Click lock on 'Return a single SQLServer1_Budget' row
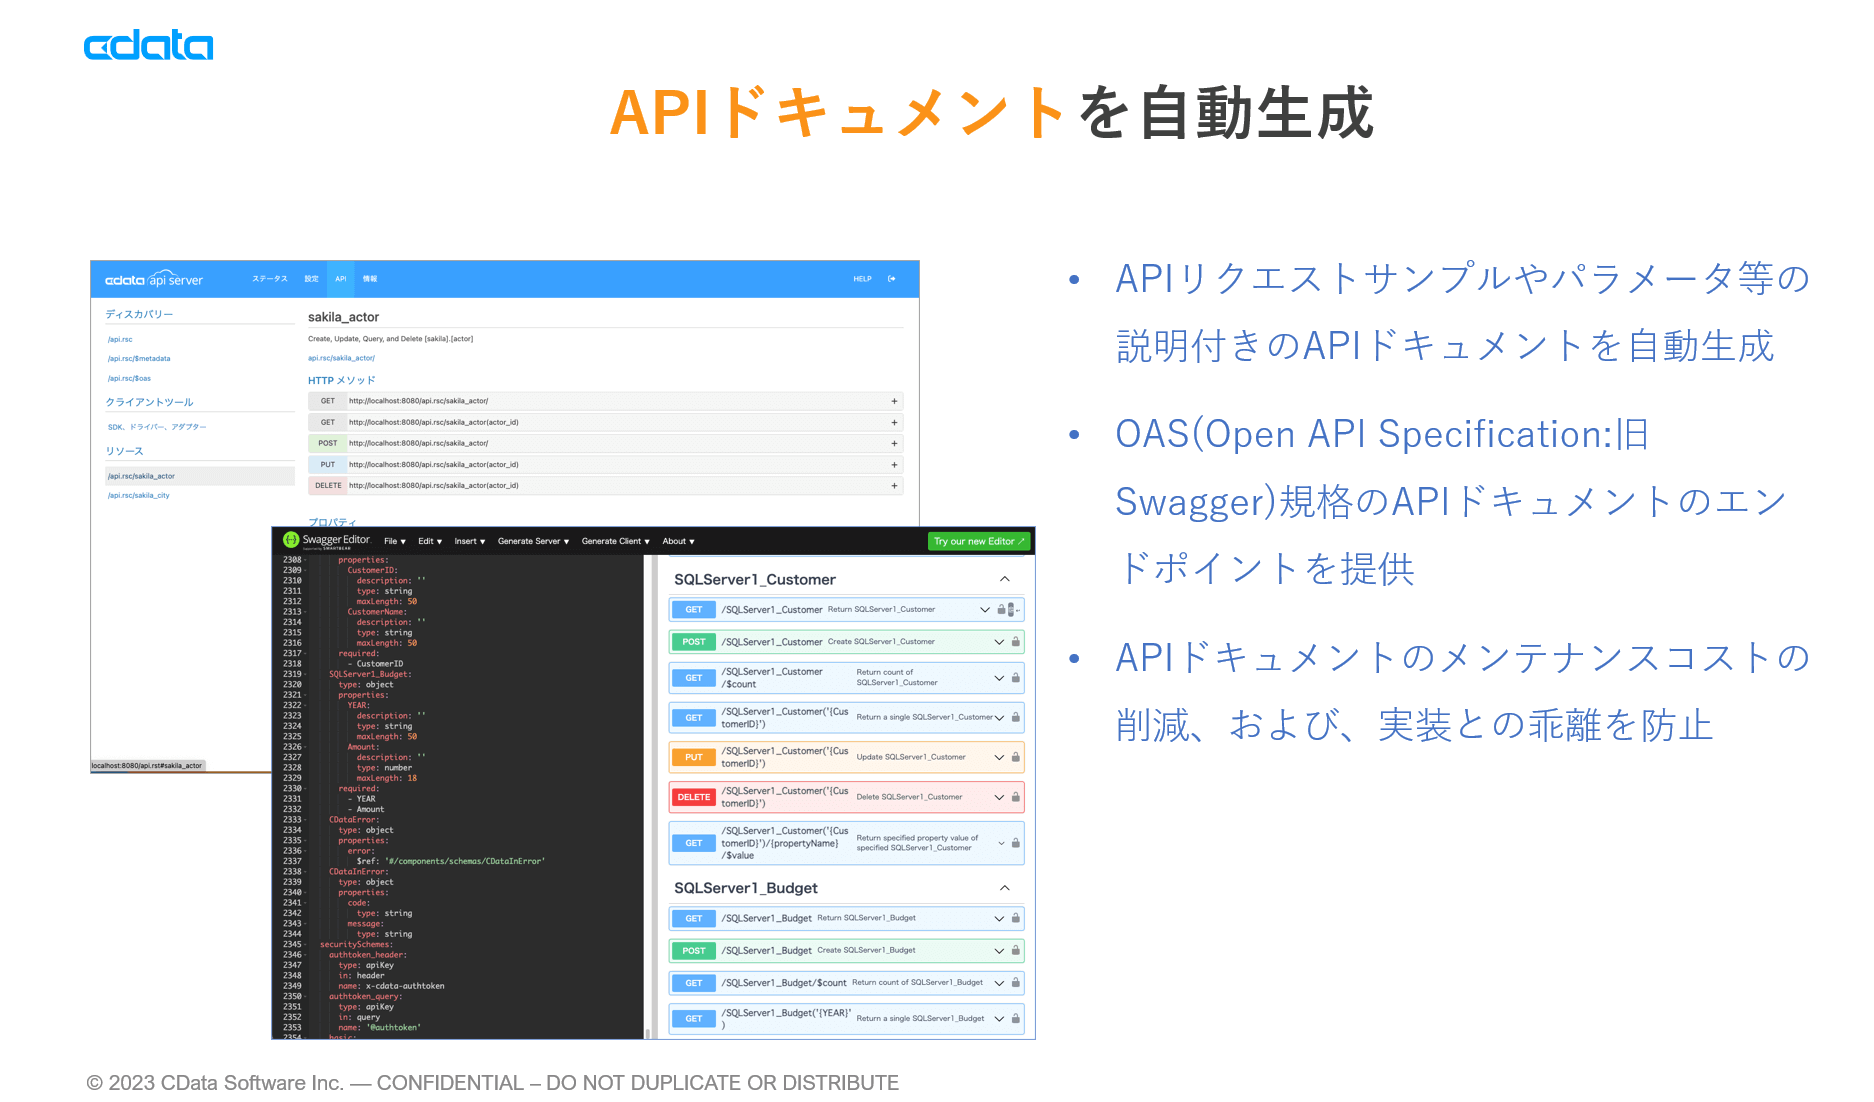This screenshot has width=1874, height=1102. [x=1015, y=1018]
